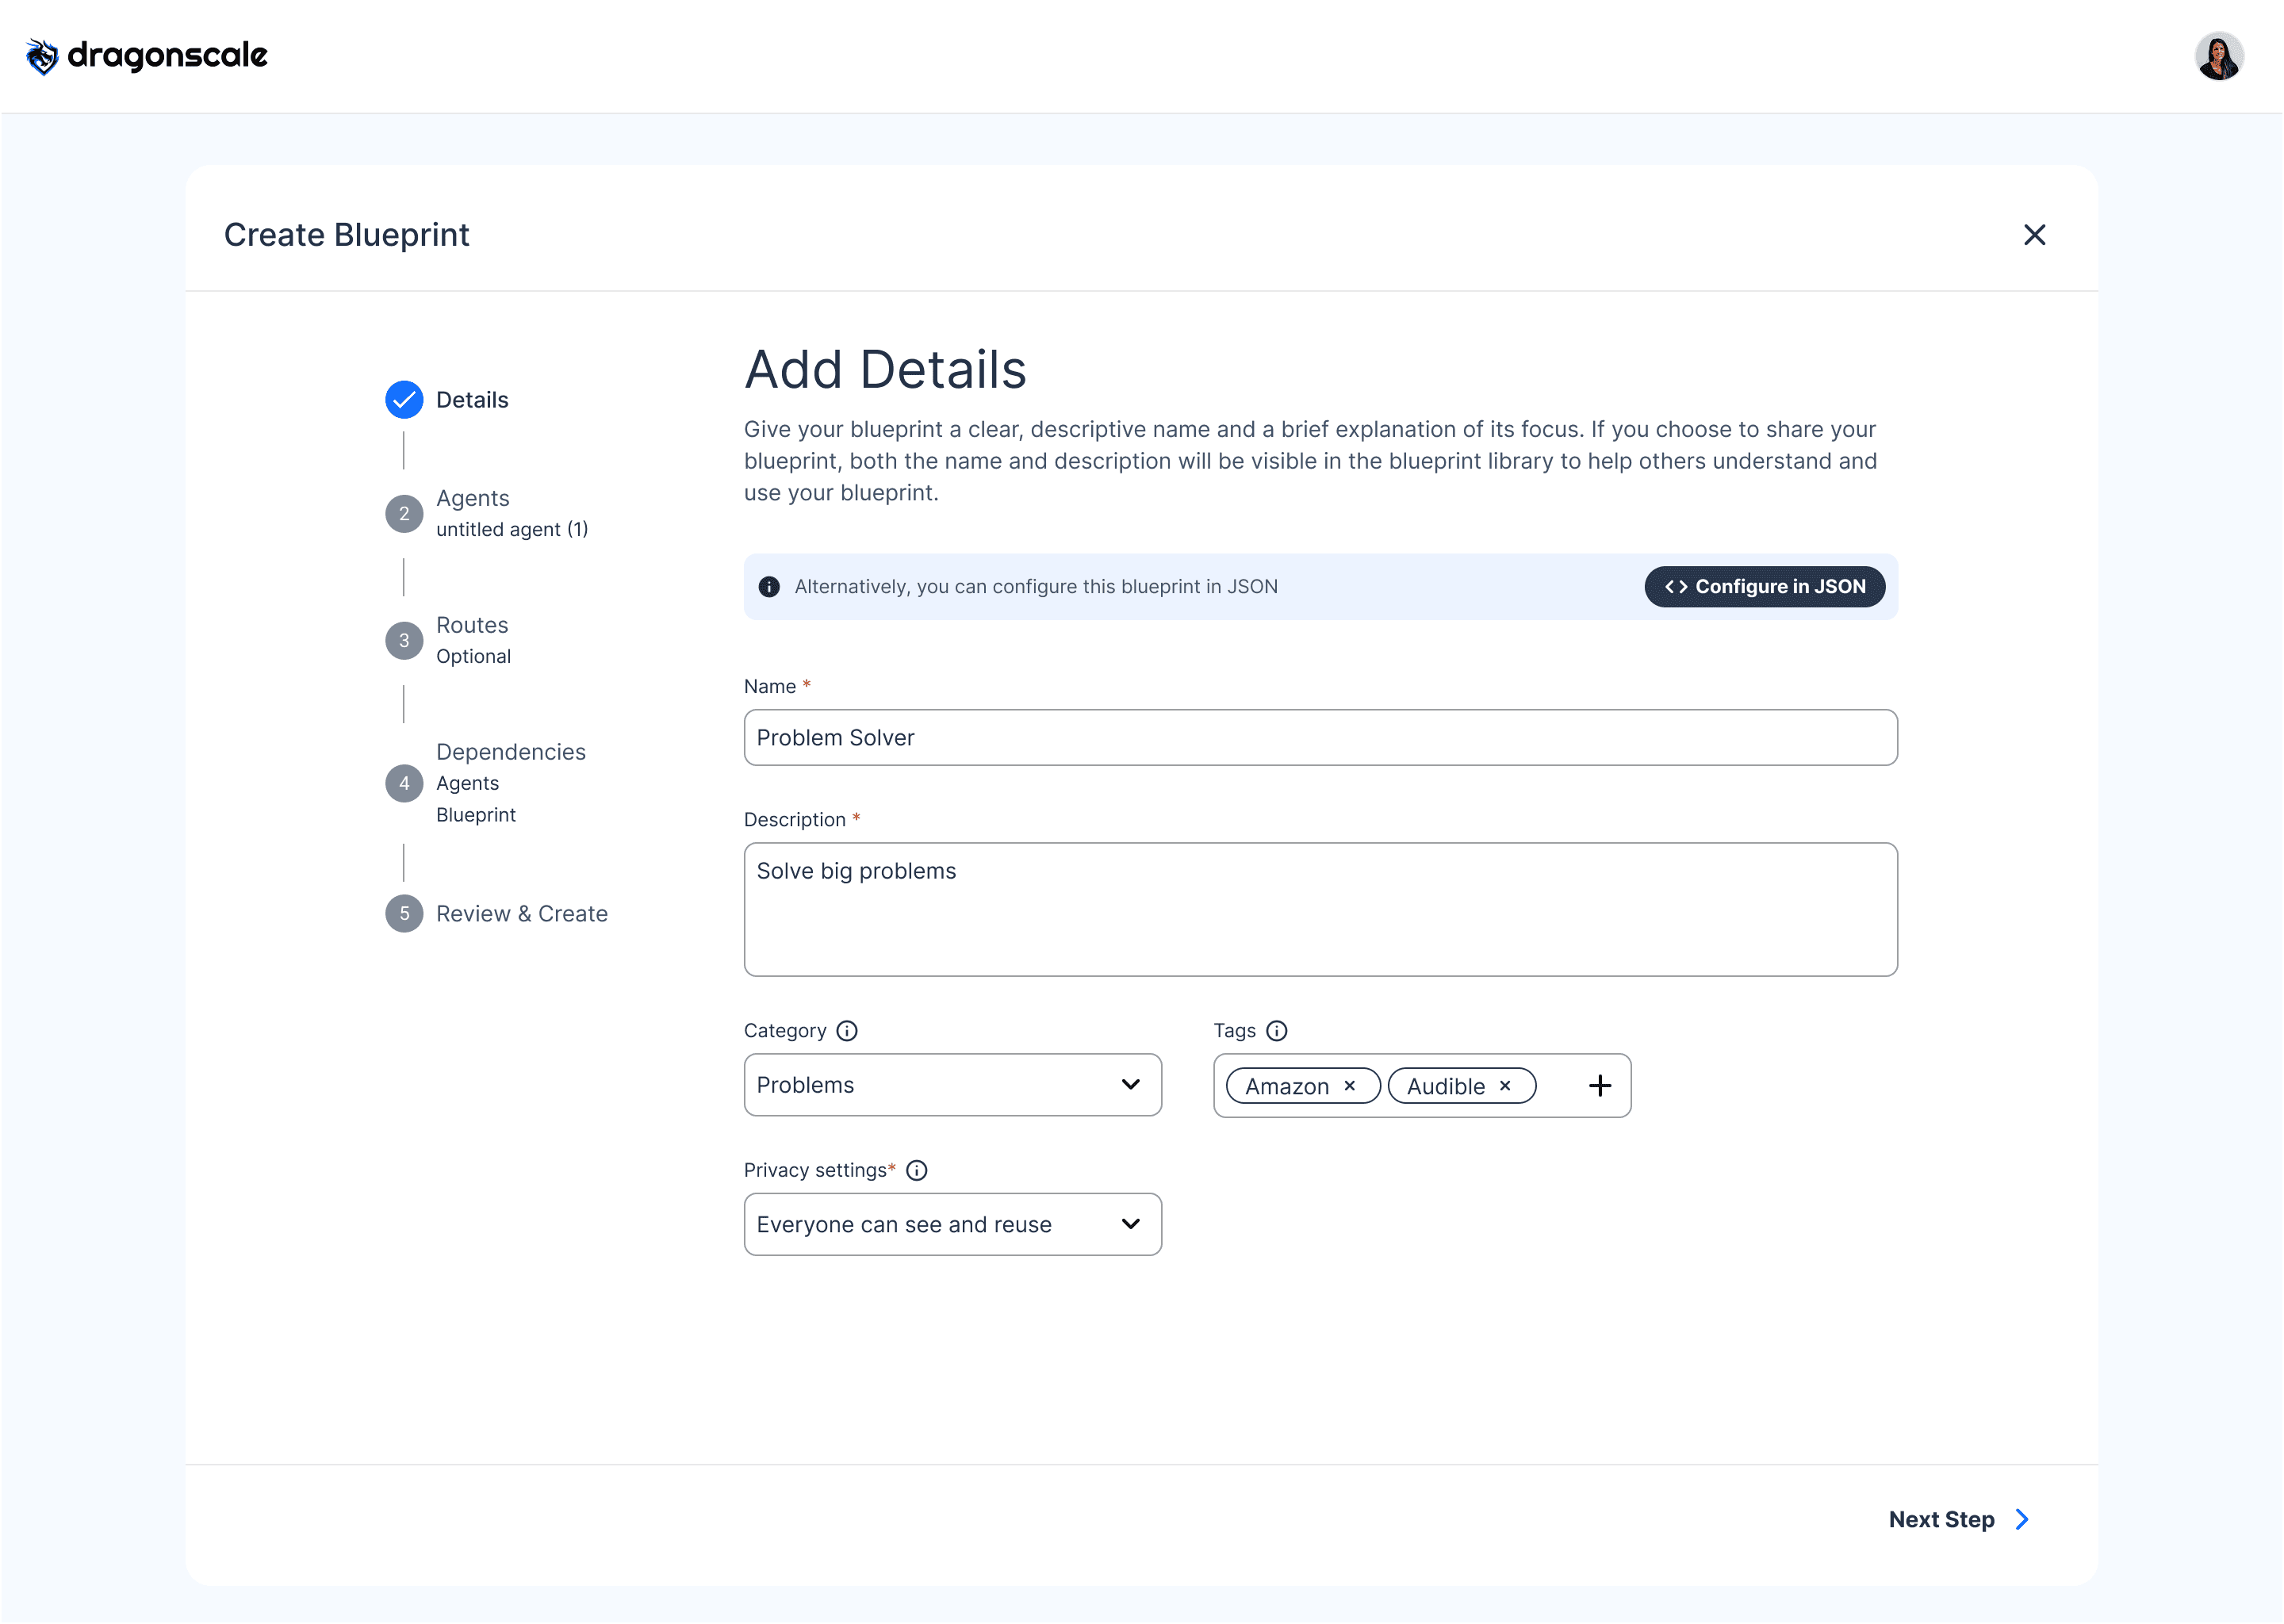The height and width of the screenshot is (1624, 2284).
Task: Remove the Audible tag
Action: (1505, 1086)
